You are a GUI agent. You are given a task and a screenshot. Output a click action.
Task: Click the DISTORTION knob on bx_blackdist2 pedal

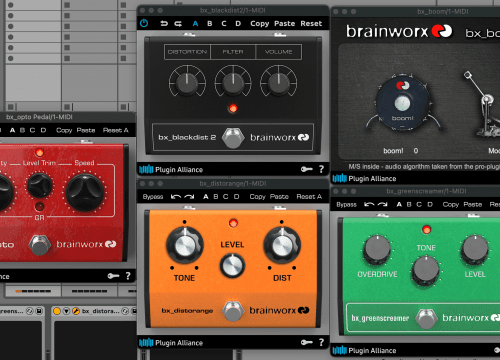click(x=187, y=83)
